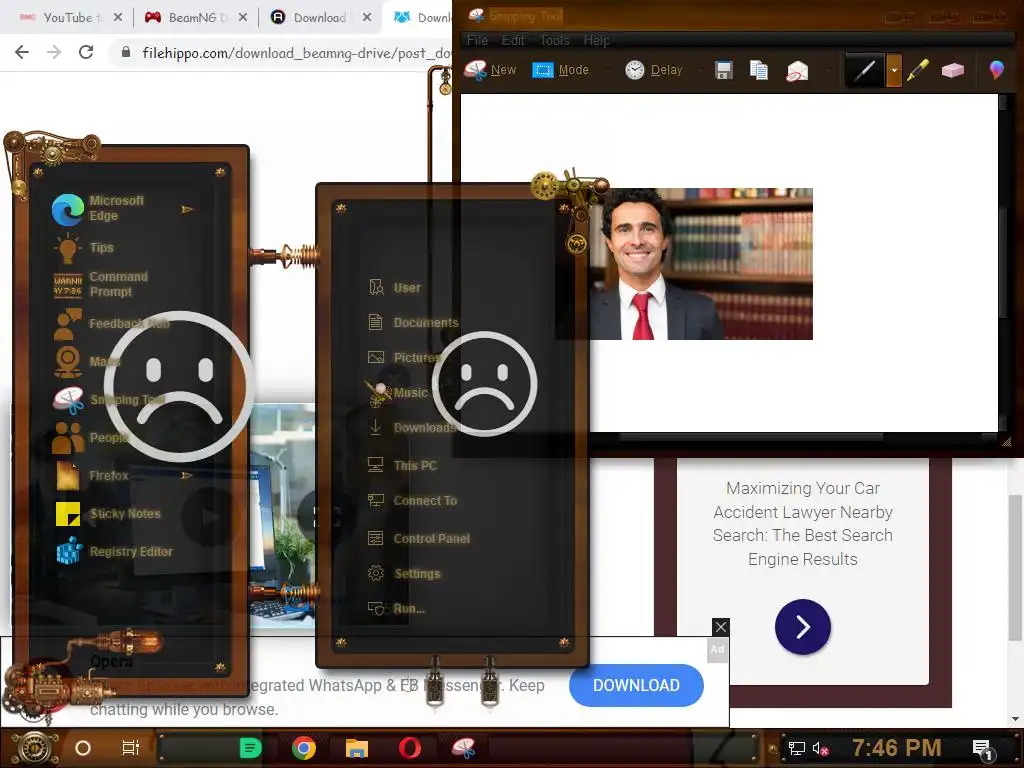Open Feedback Hub from Start menu

pyautogui.click(x=111, y=323)
